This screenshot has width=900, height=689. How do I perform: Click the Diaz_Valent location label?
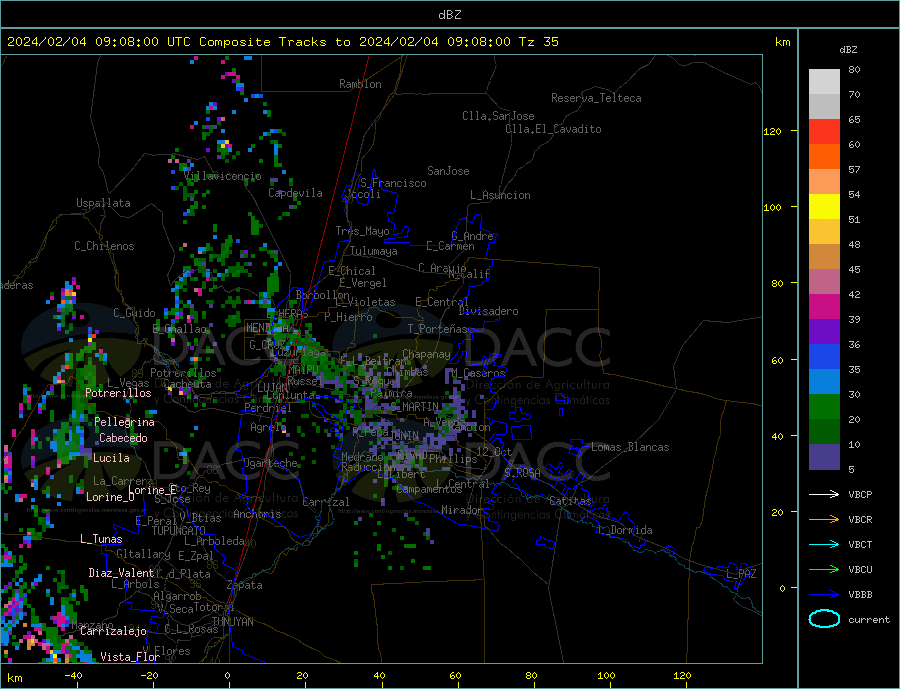pos(122,573)
